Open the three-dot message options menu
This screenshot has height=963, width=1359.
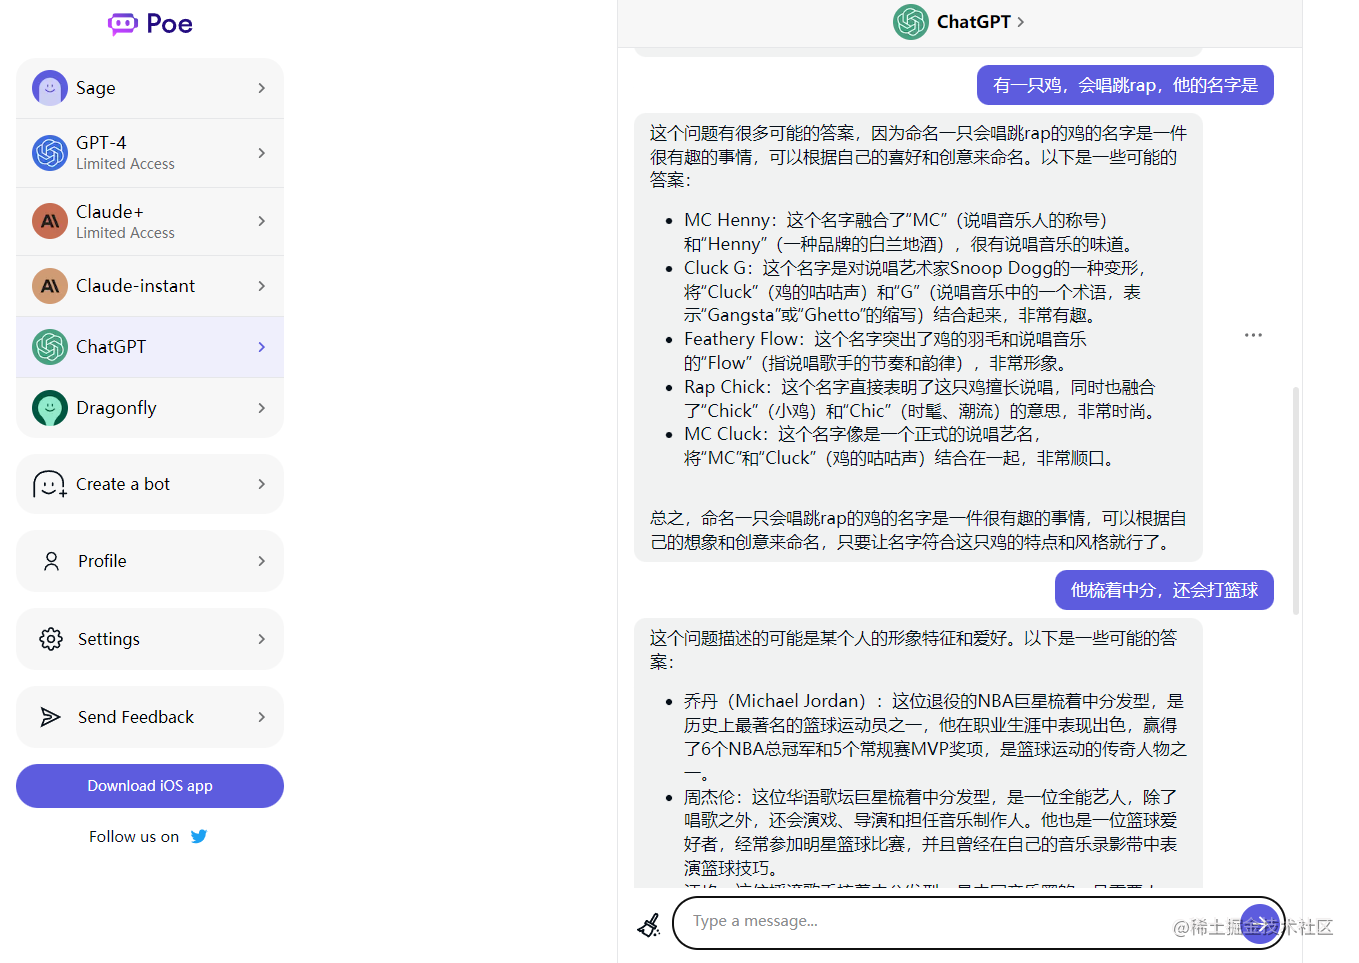point(1253,335)
